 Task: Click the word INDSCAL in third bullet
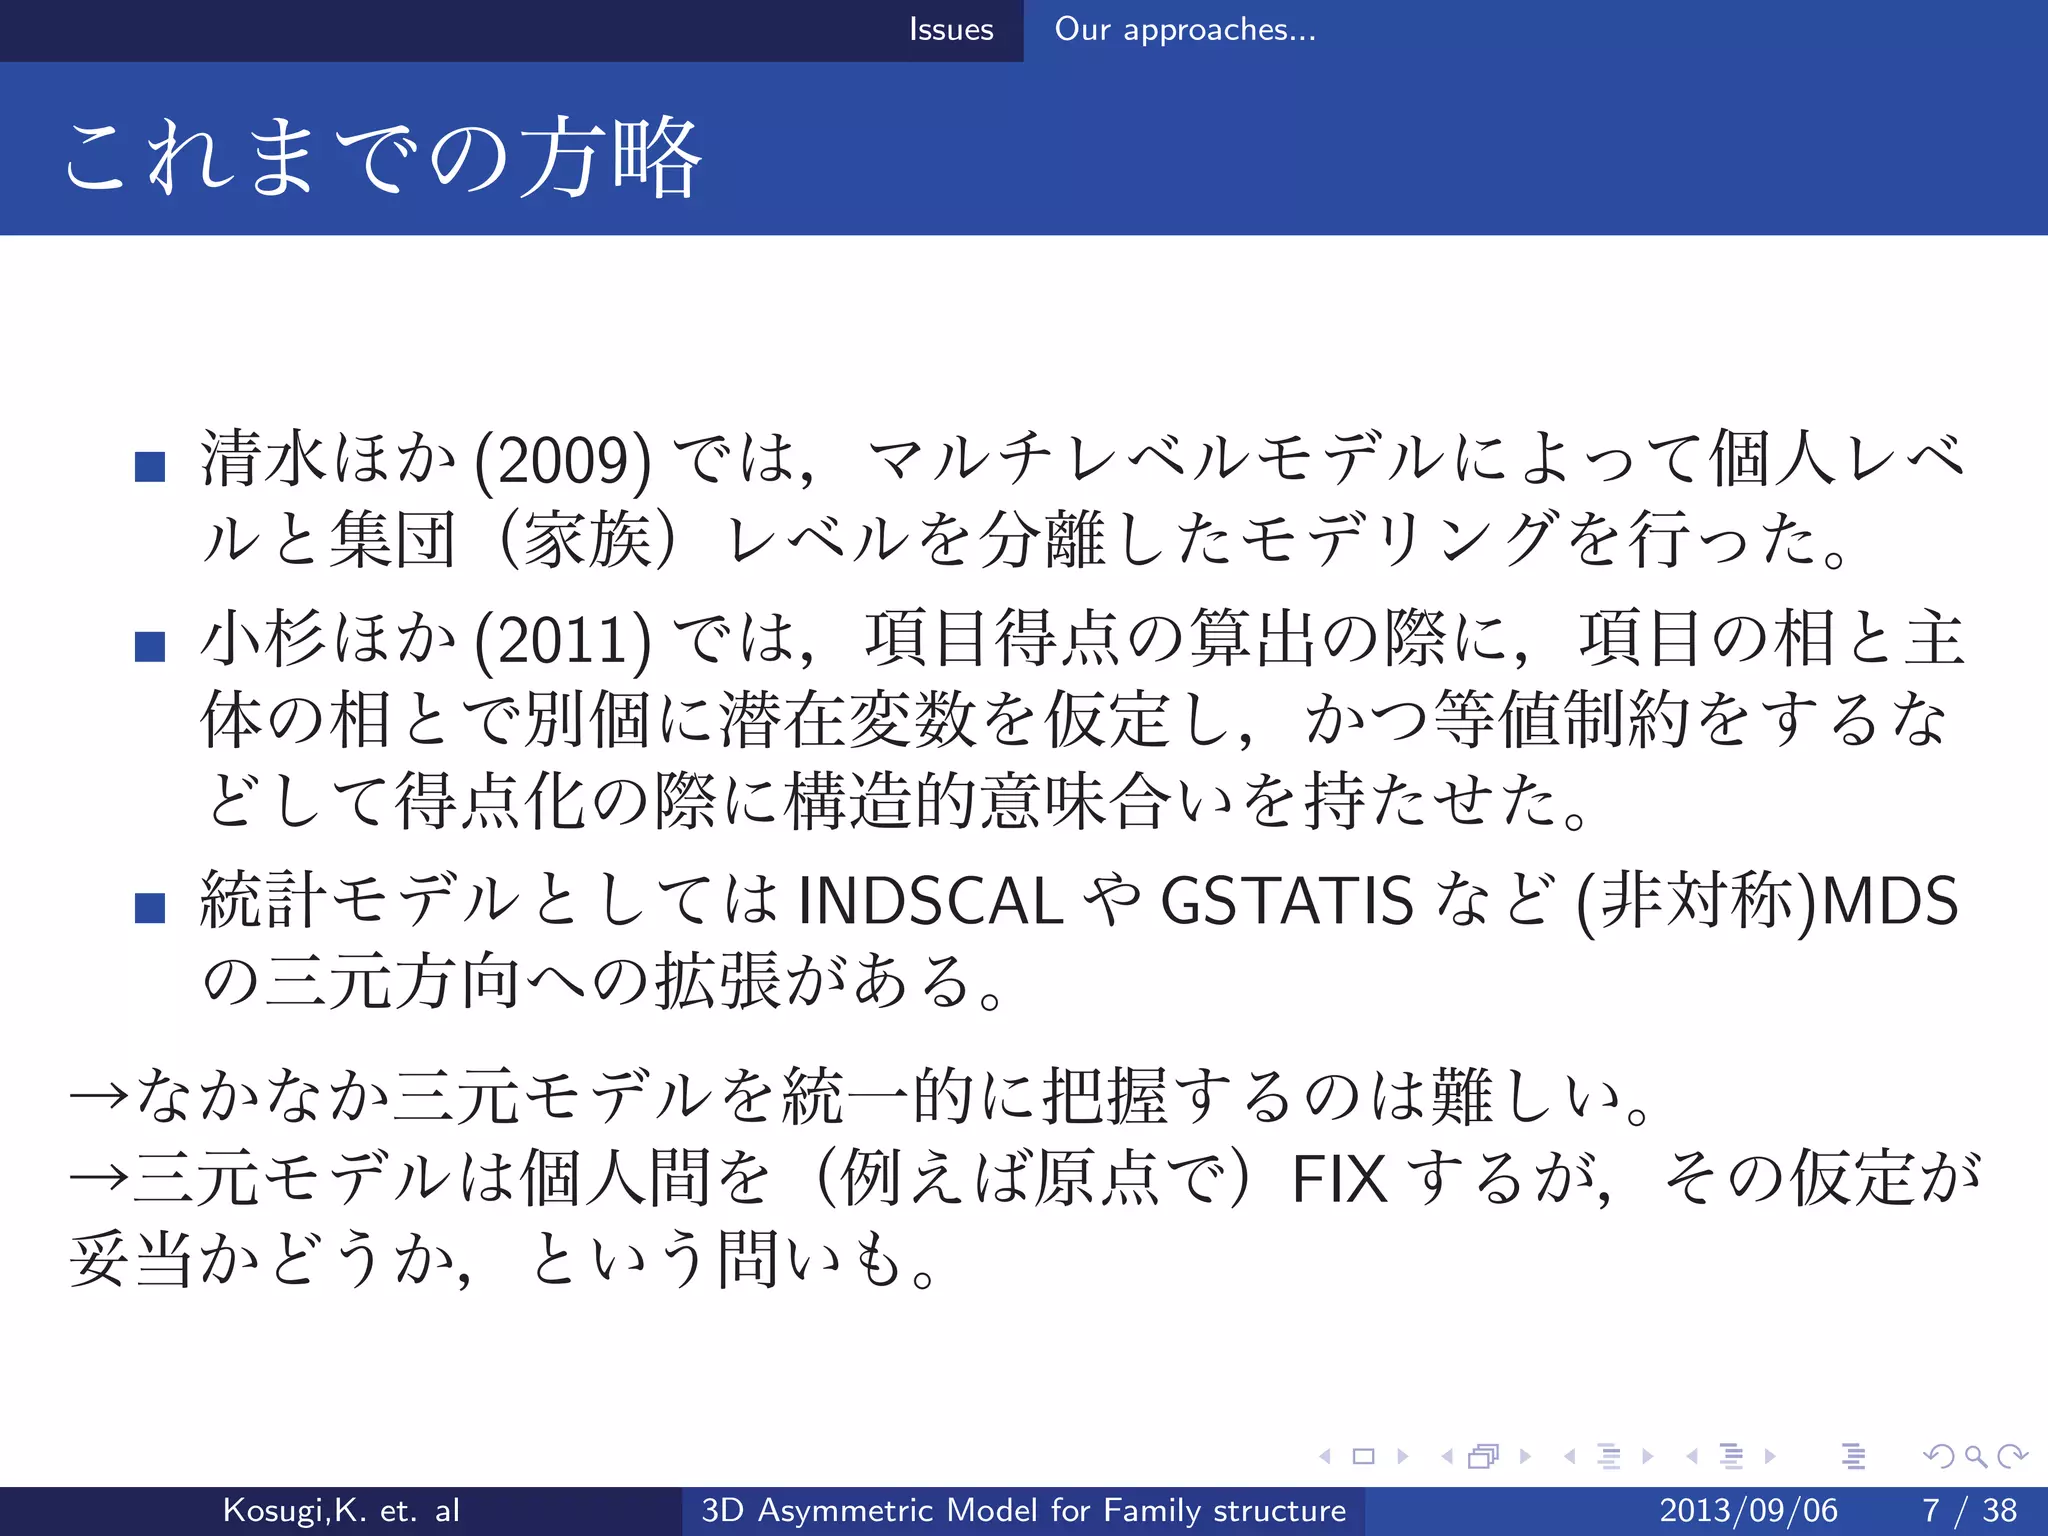(930, 900)
